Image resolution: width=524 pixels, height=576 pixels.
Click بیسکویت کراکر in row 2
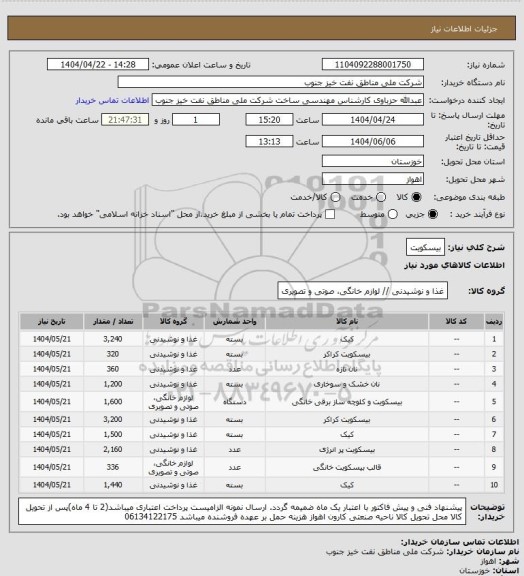tap(347, 354)
